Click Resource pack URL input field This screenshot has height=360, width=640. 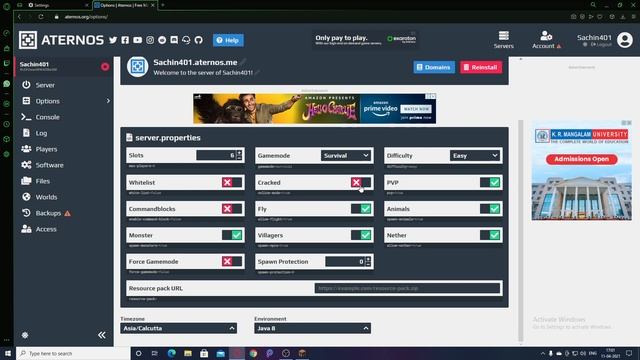pyautogui.click(x=407, y=288)
